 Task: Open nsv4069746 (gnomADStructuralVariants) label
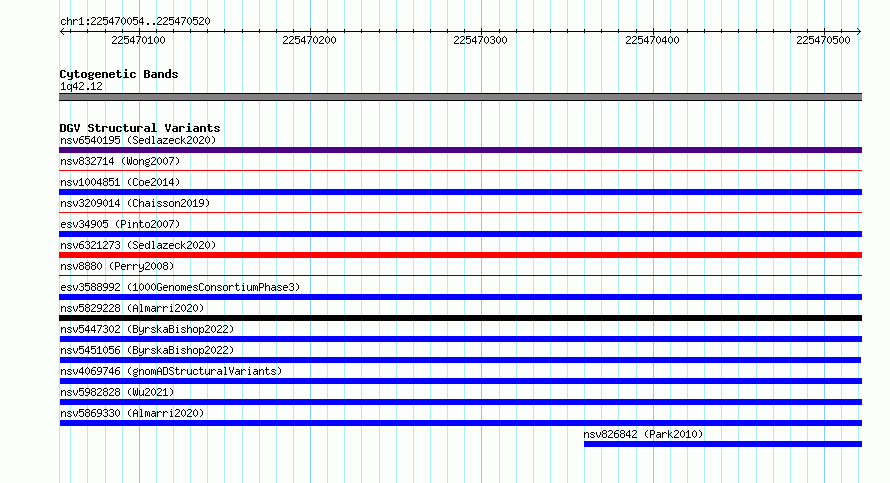[x=171, y=371]
